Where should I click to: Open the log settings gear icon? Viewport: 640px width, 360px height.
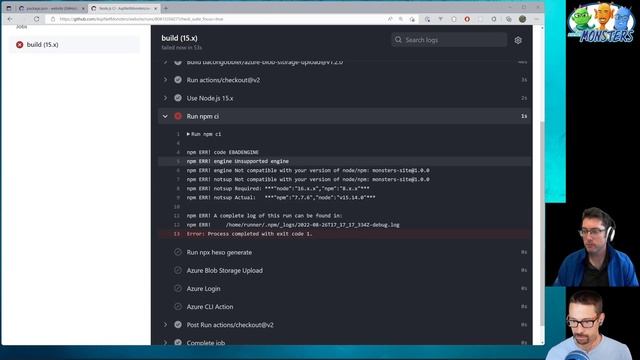[x=518, y=40]
